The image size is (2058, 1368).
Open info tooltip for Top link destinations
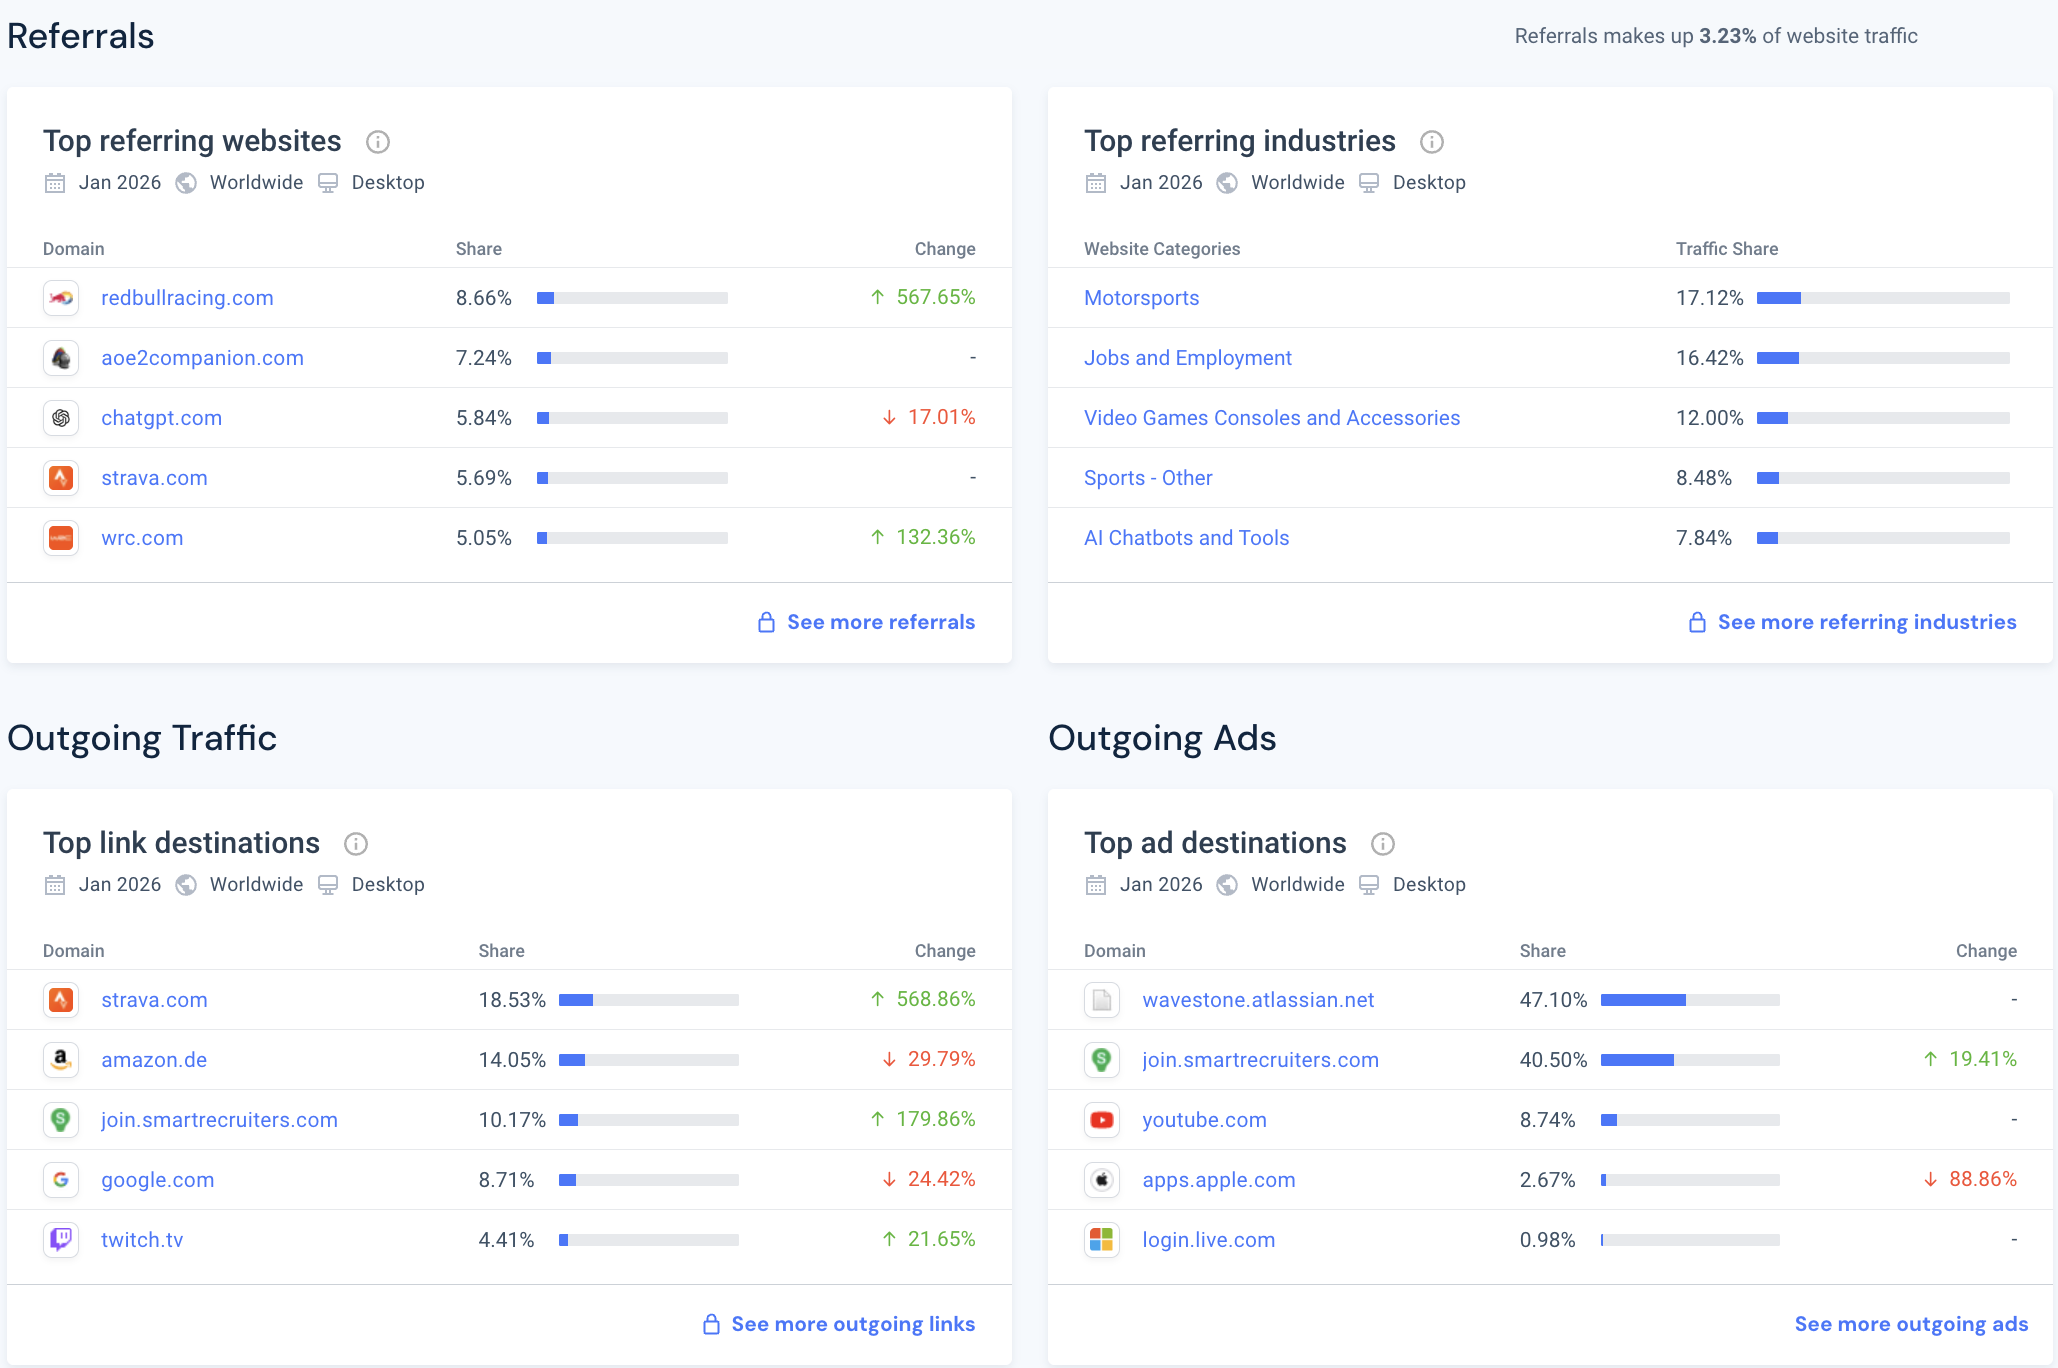(x=355, y=844)
